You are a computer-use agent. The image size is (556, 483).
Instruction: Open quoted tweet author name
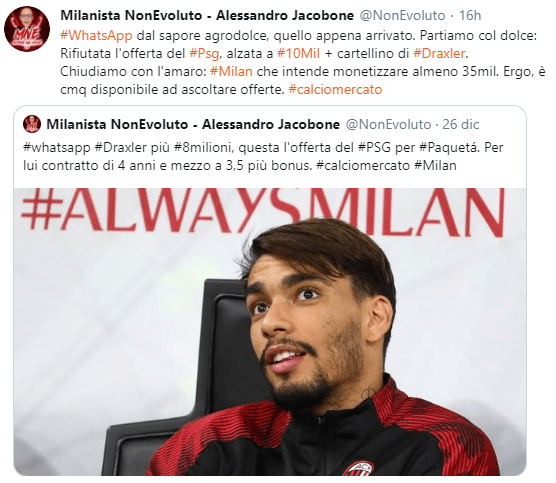(193, 124)
